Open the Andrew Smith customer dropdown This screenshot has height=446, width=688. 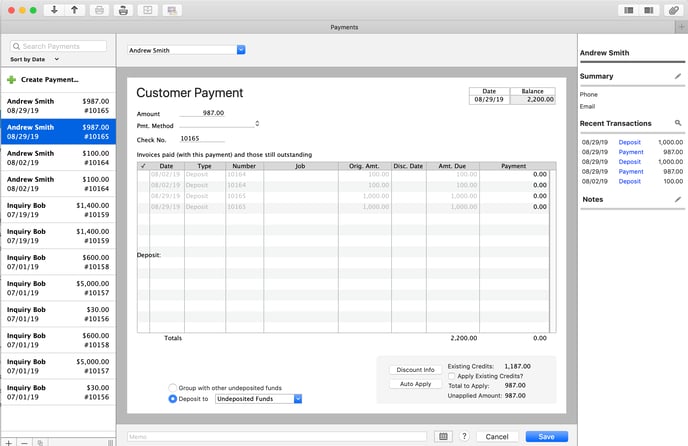[241, 50]
